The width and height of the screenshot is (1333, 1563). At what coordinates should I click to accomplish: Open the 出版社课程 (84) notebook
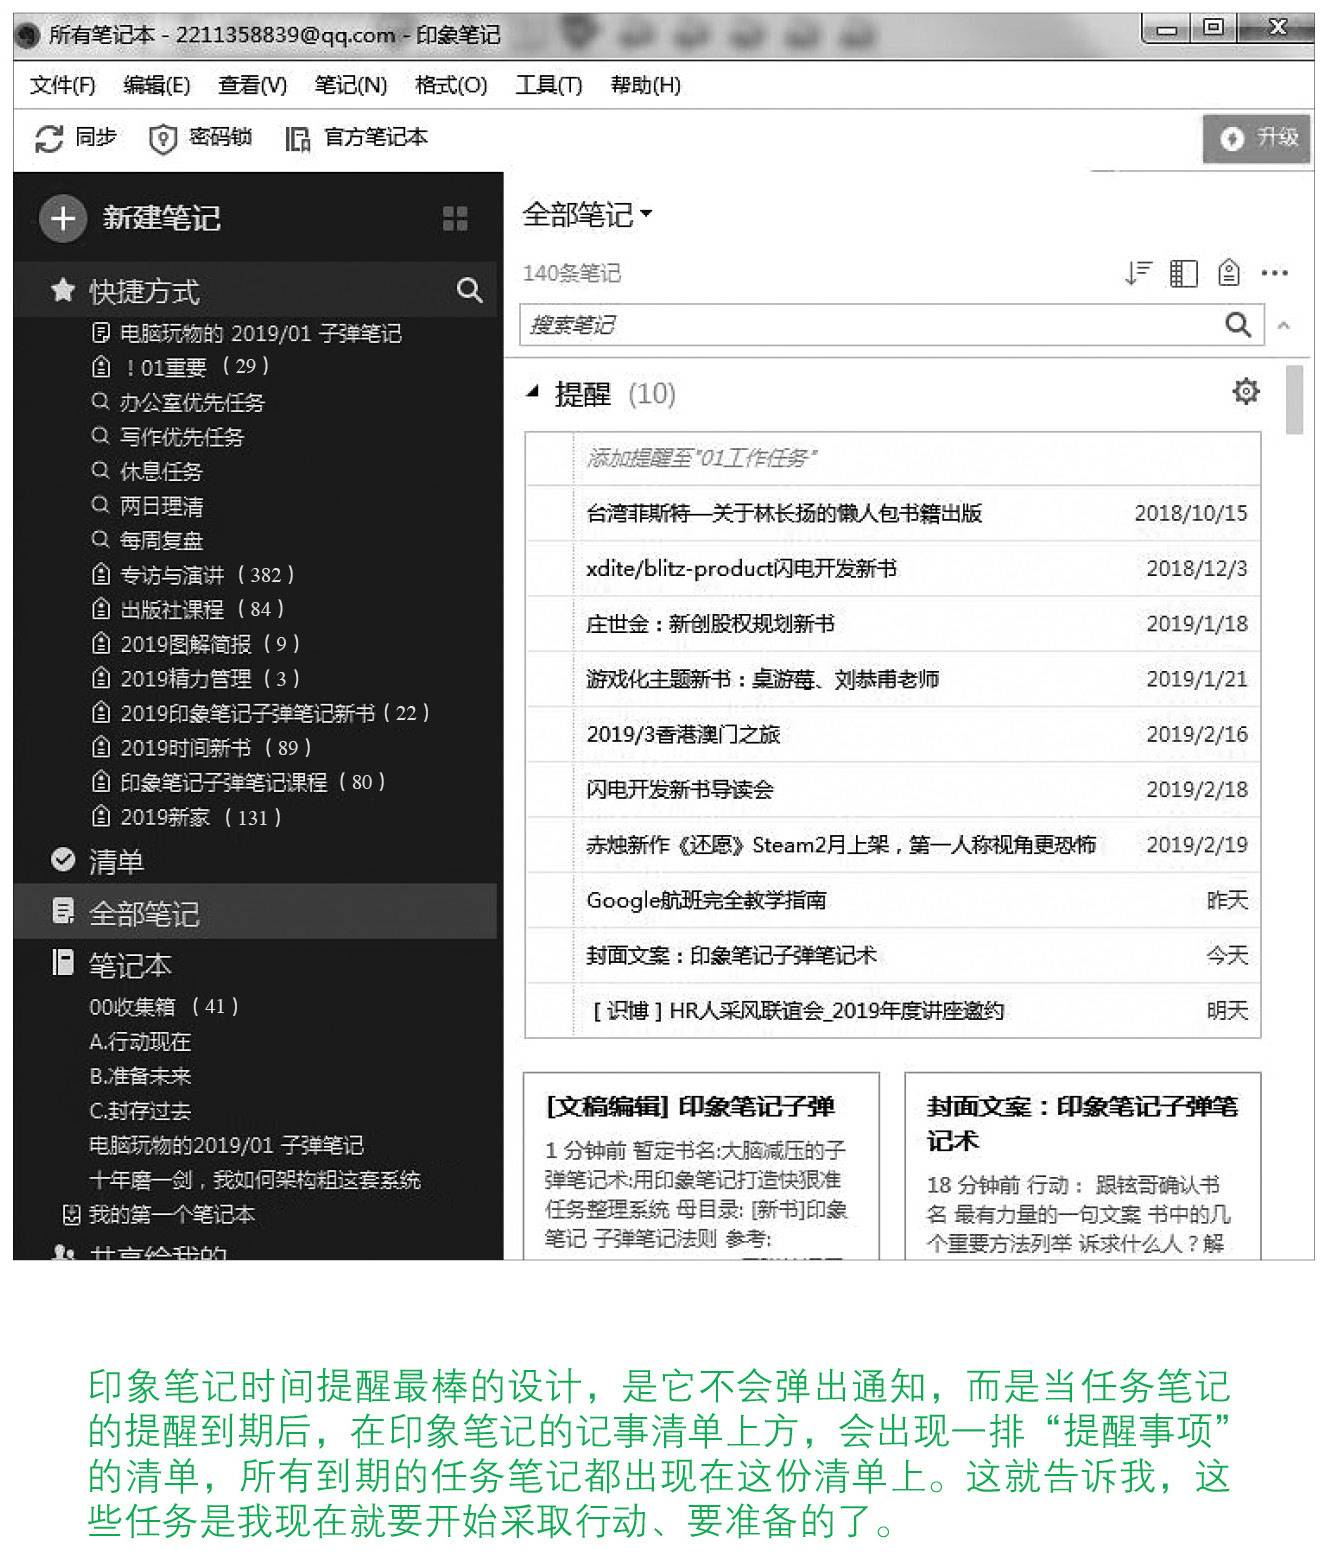[x=202, y=609]
